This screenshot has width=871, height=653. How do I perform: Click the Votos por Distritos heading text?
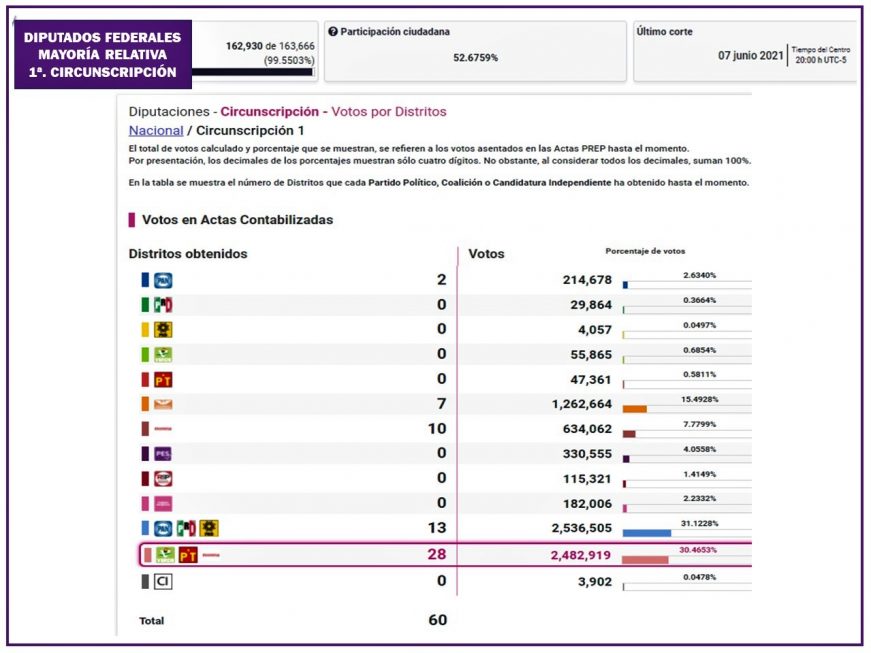click(389, 112)
